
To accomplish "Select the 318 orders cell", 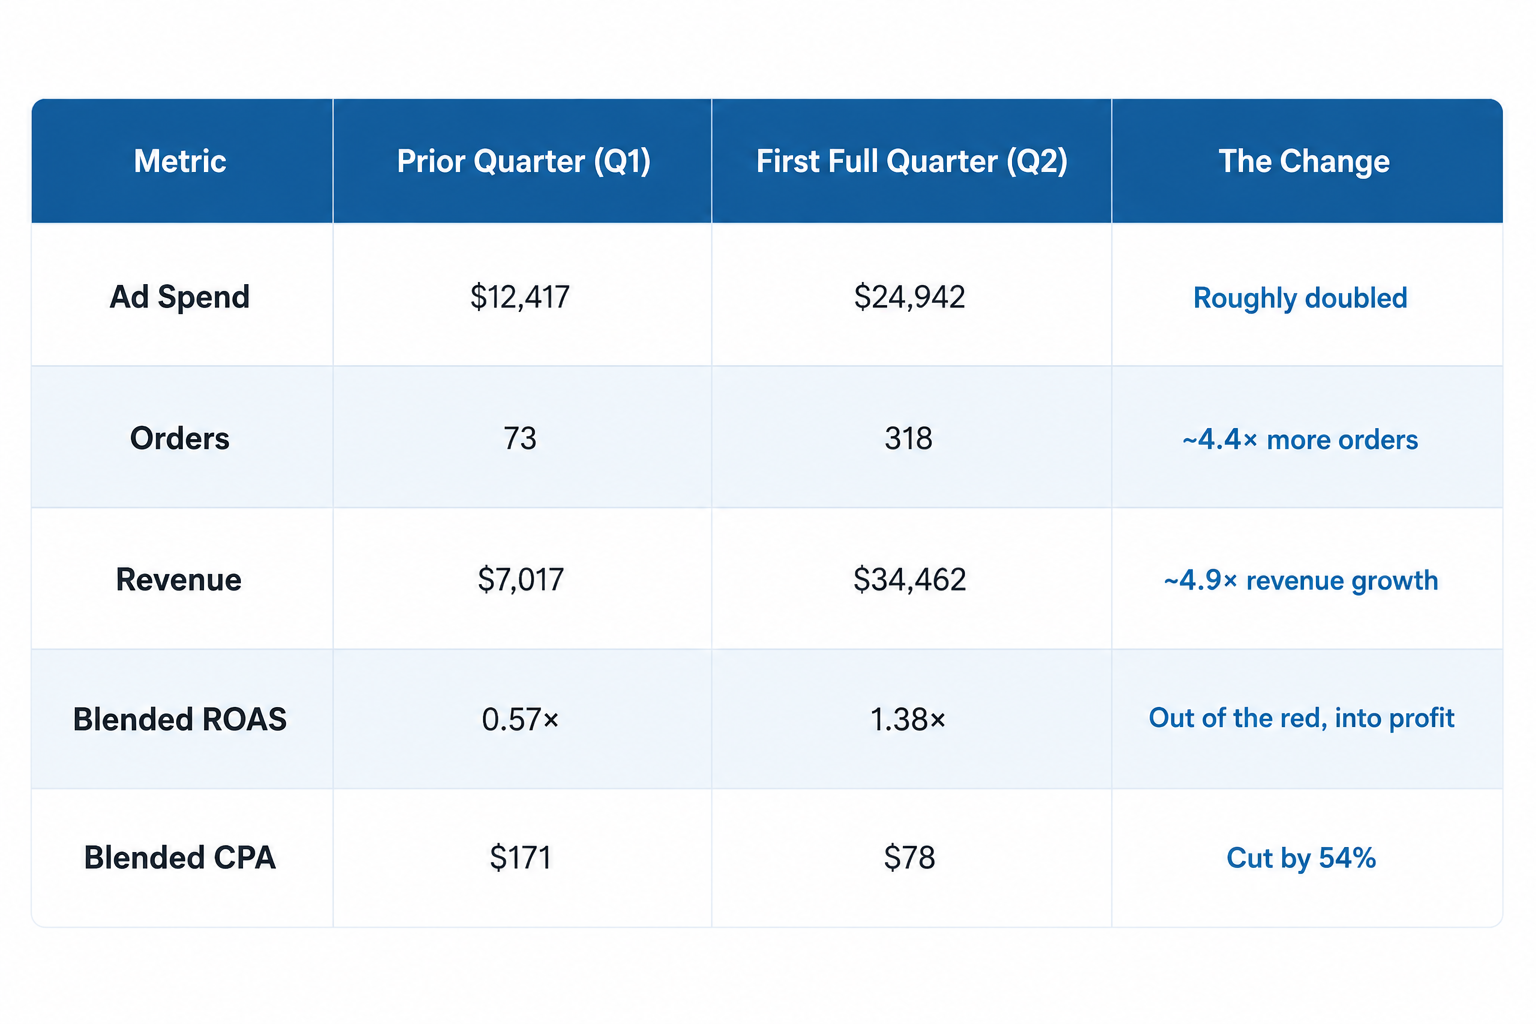I will pos(909,438).
